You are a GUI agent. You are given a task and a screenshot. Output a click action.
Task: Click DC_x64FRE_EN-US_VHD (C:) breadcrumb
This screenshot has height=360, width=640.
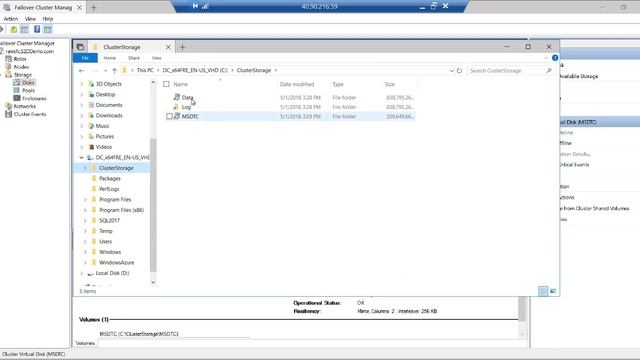coord(195,71)
